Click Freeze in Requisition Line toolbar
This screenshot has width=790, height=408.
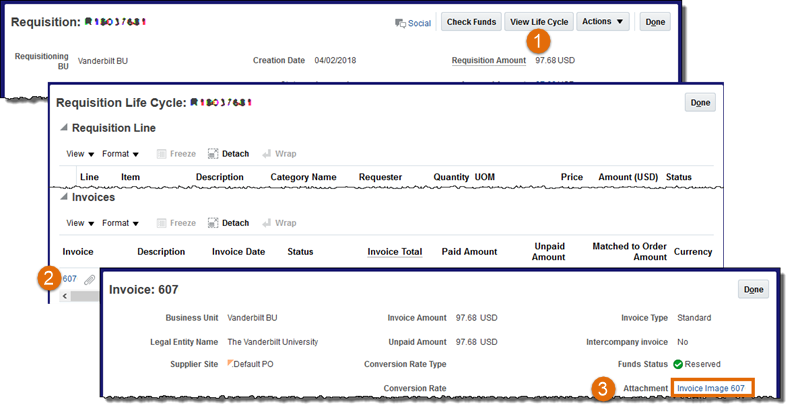[x=176, y=154]
